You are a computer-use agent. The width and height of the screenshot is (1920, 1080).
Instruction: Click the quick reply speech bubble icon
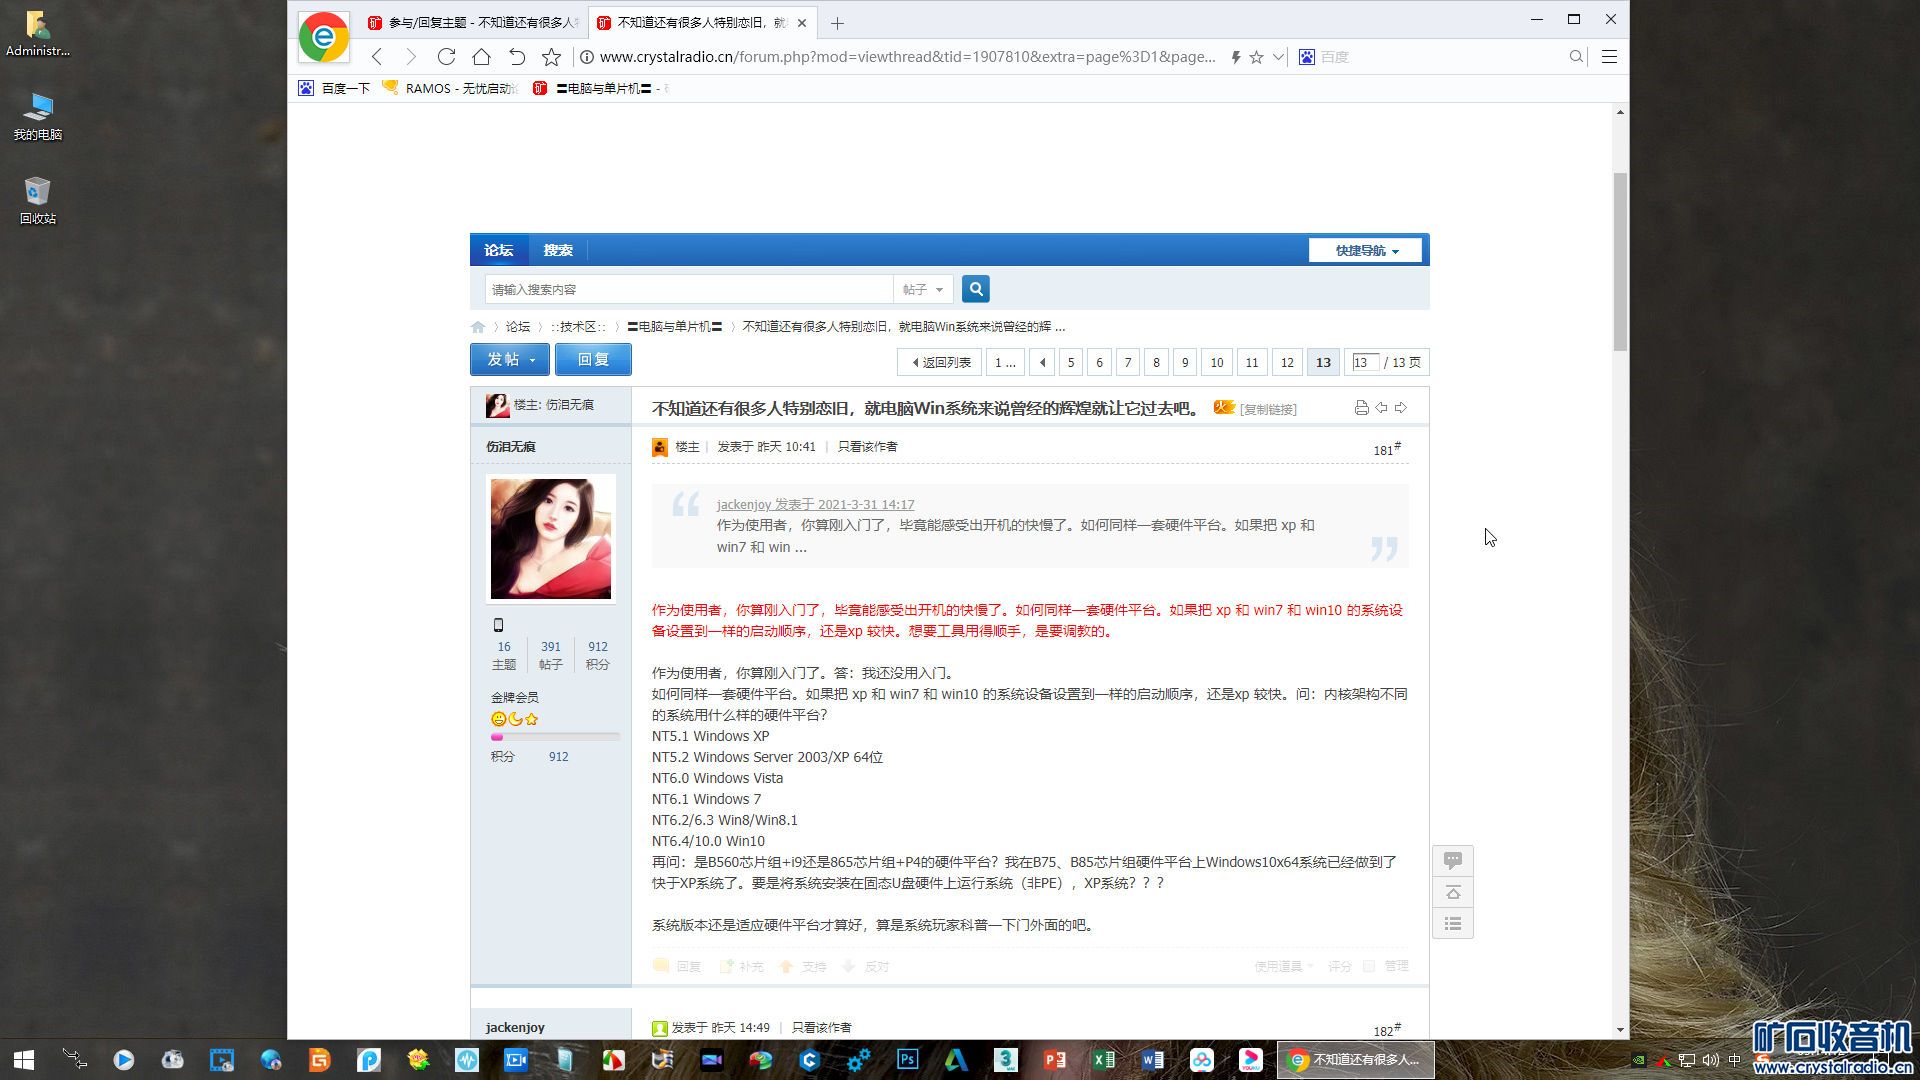(1453, 860)
